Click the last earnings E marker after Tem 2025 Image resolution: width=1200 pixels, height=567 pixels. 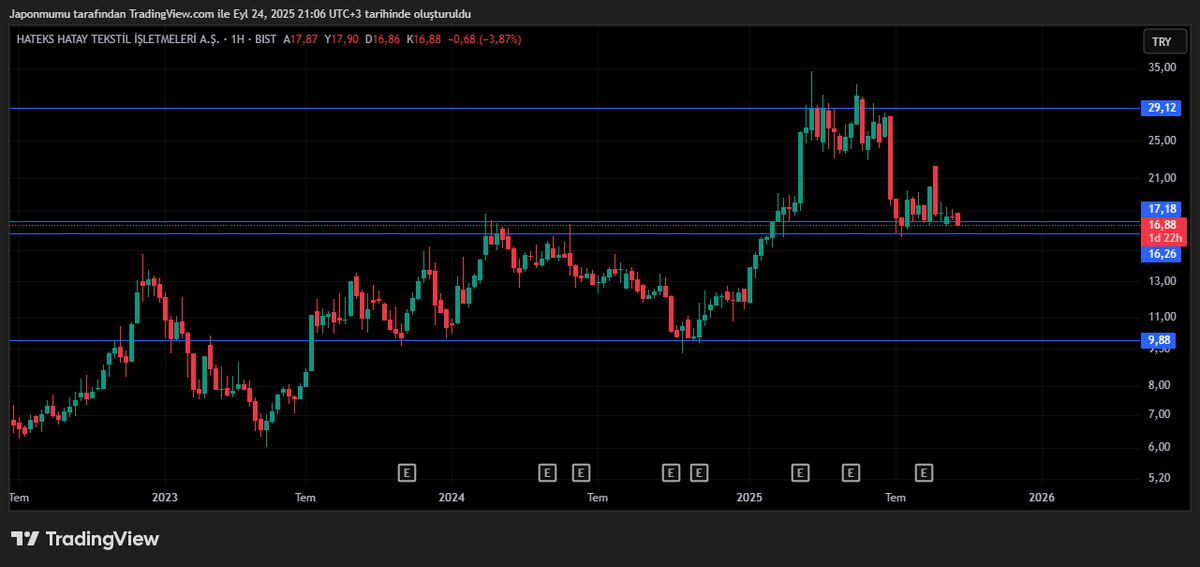point(924,472)
